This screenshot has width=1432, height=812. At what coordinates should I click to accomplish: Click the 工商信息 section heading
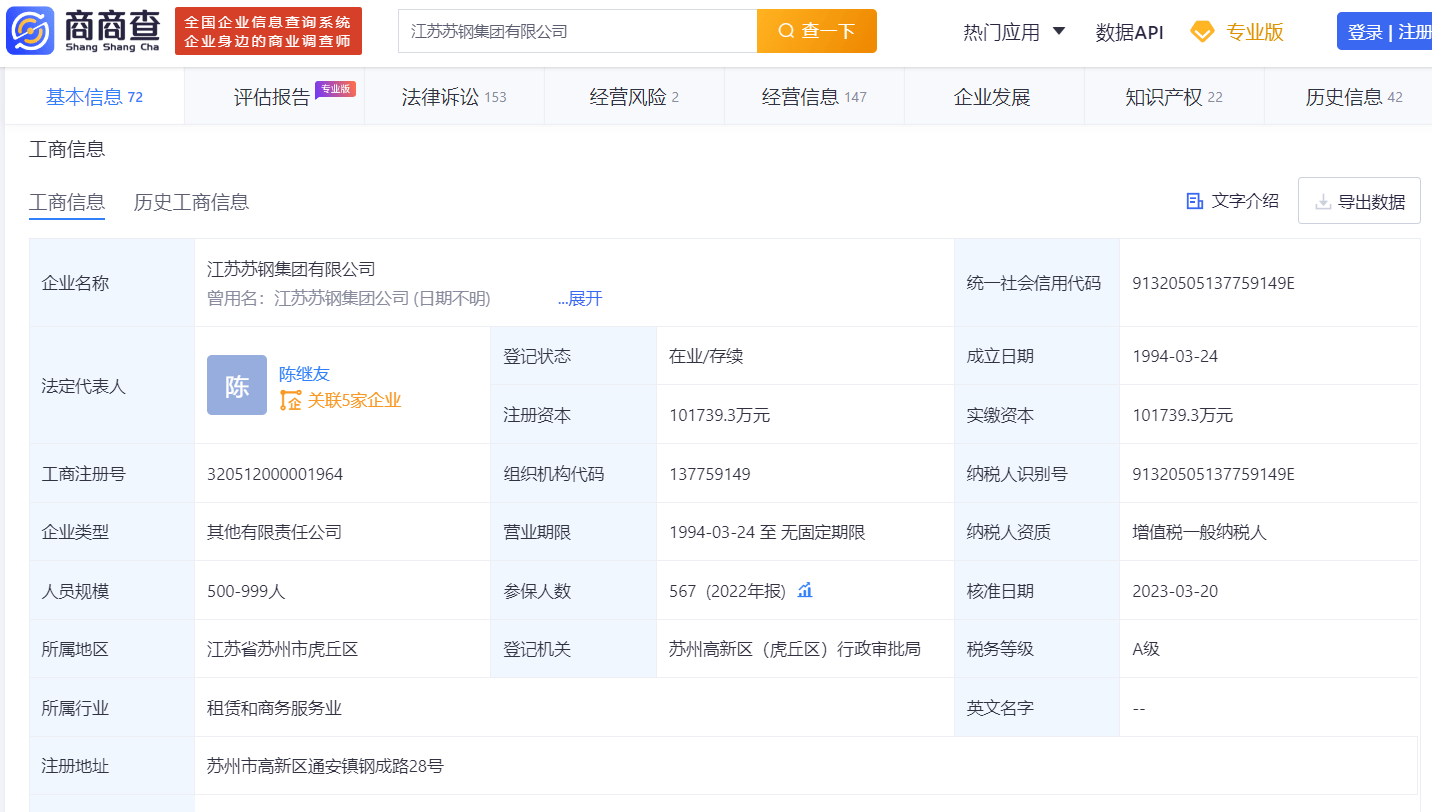[67, 149]
